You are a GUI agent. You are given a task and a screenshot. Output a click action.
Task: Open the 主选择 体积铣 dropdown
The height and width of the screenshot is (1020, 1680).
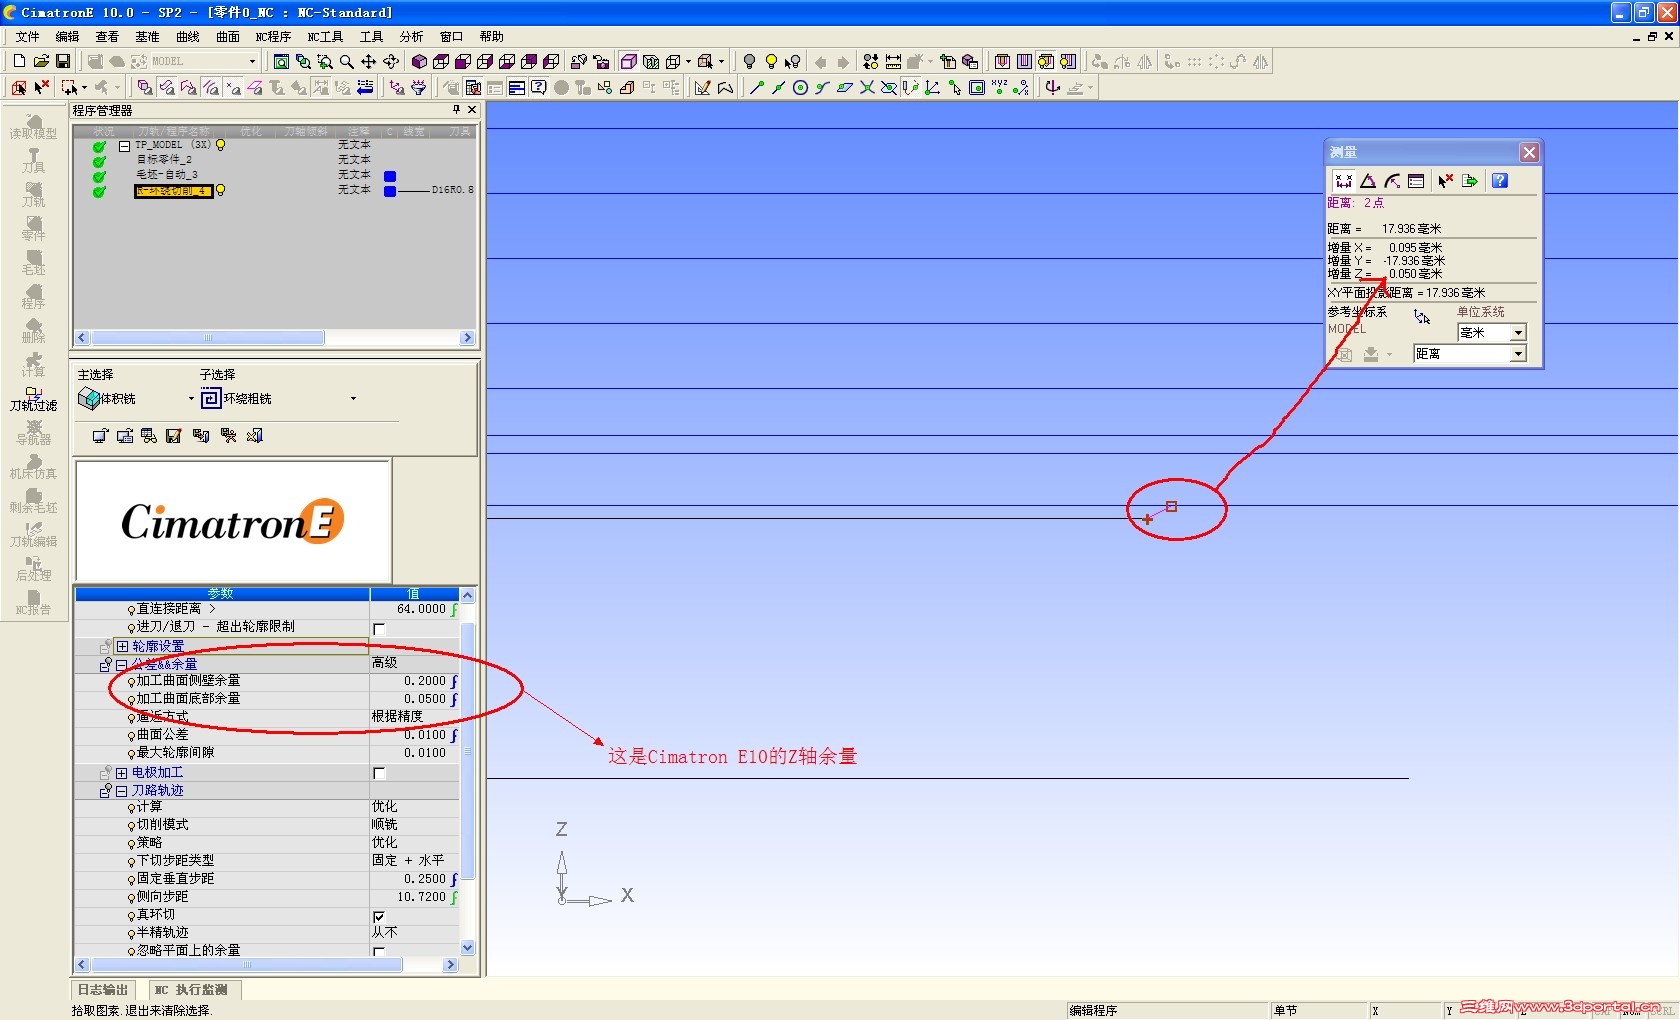coord(191,399)
